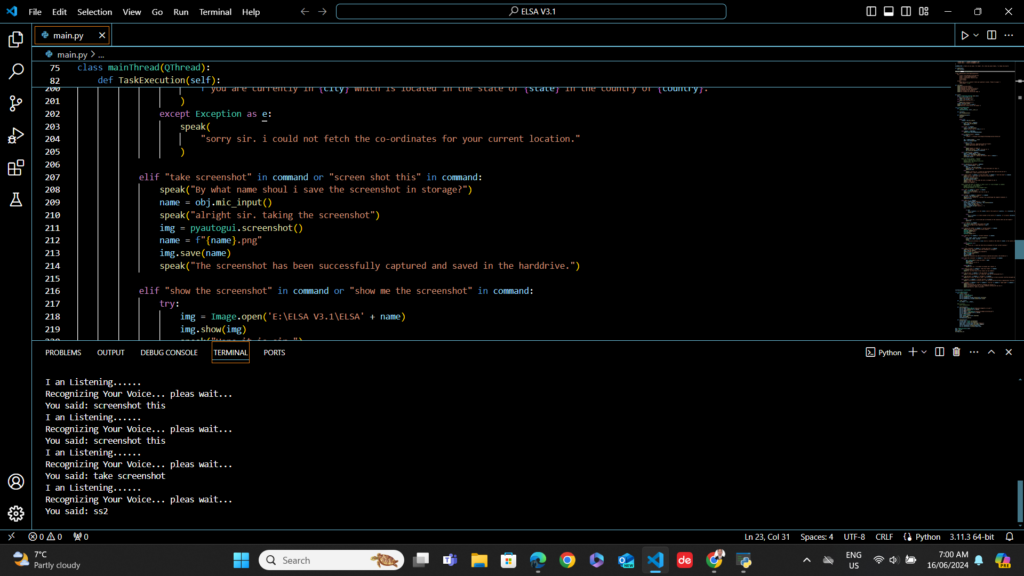Close the main.py editor tab

coord(102,35)
